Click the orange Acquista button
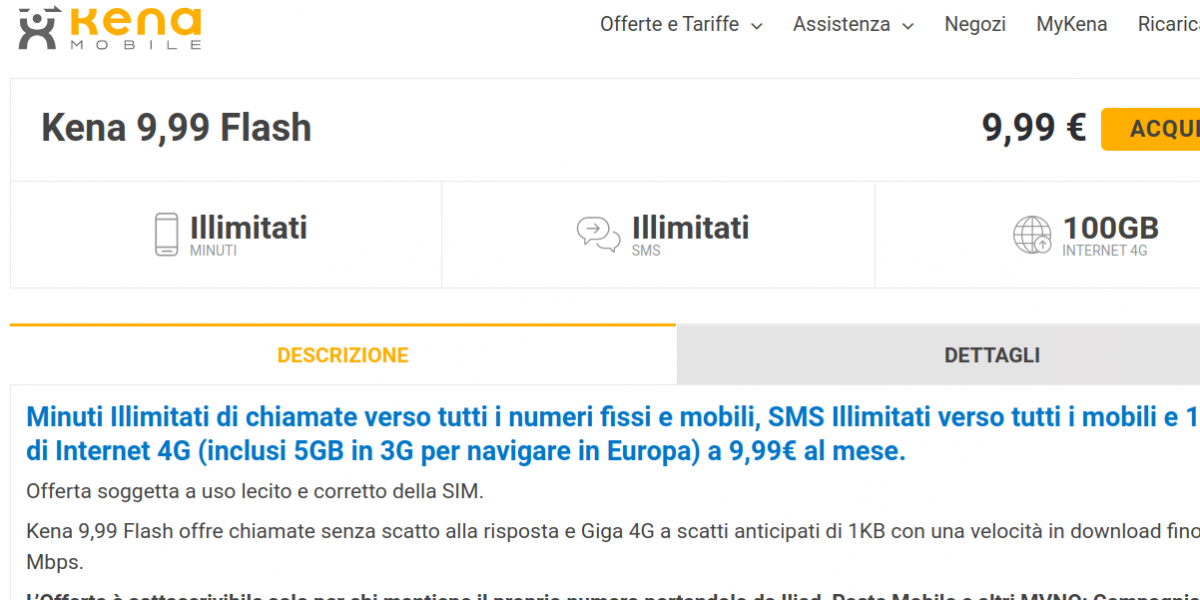Image resolution: width=1200 pixels, height=600 pixels. click(x=1151, y=129)
